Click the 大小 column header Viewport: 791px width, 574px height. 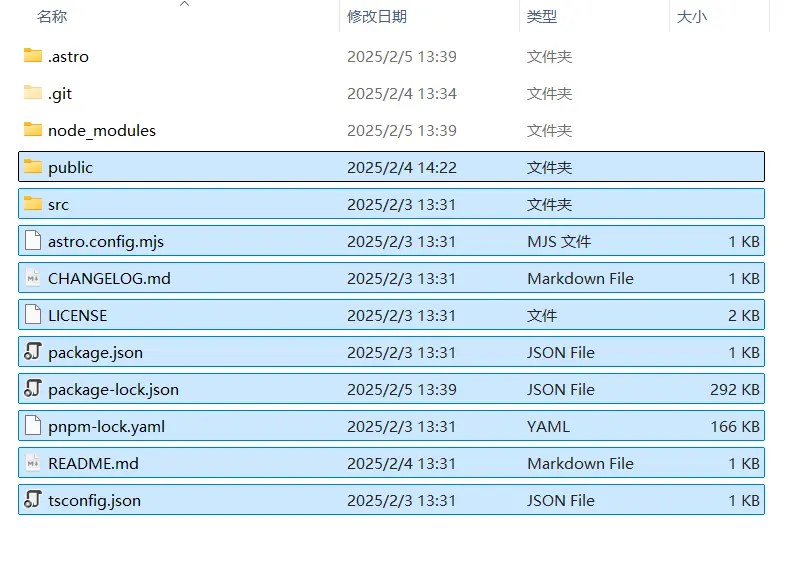pos(691,17)
